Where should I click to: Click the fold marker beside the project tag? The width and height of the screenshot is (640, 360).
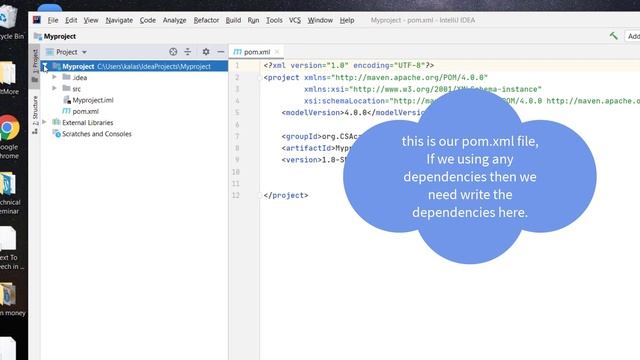coord(260,78)
